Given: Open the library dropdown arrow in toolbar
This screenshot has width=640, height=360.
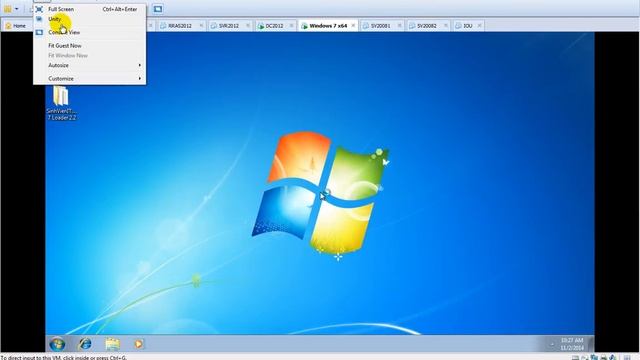Looking at the screenshot, I should point(17,9).
